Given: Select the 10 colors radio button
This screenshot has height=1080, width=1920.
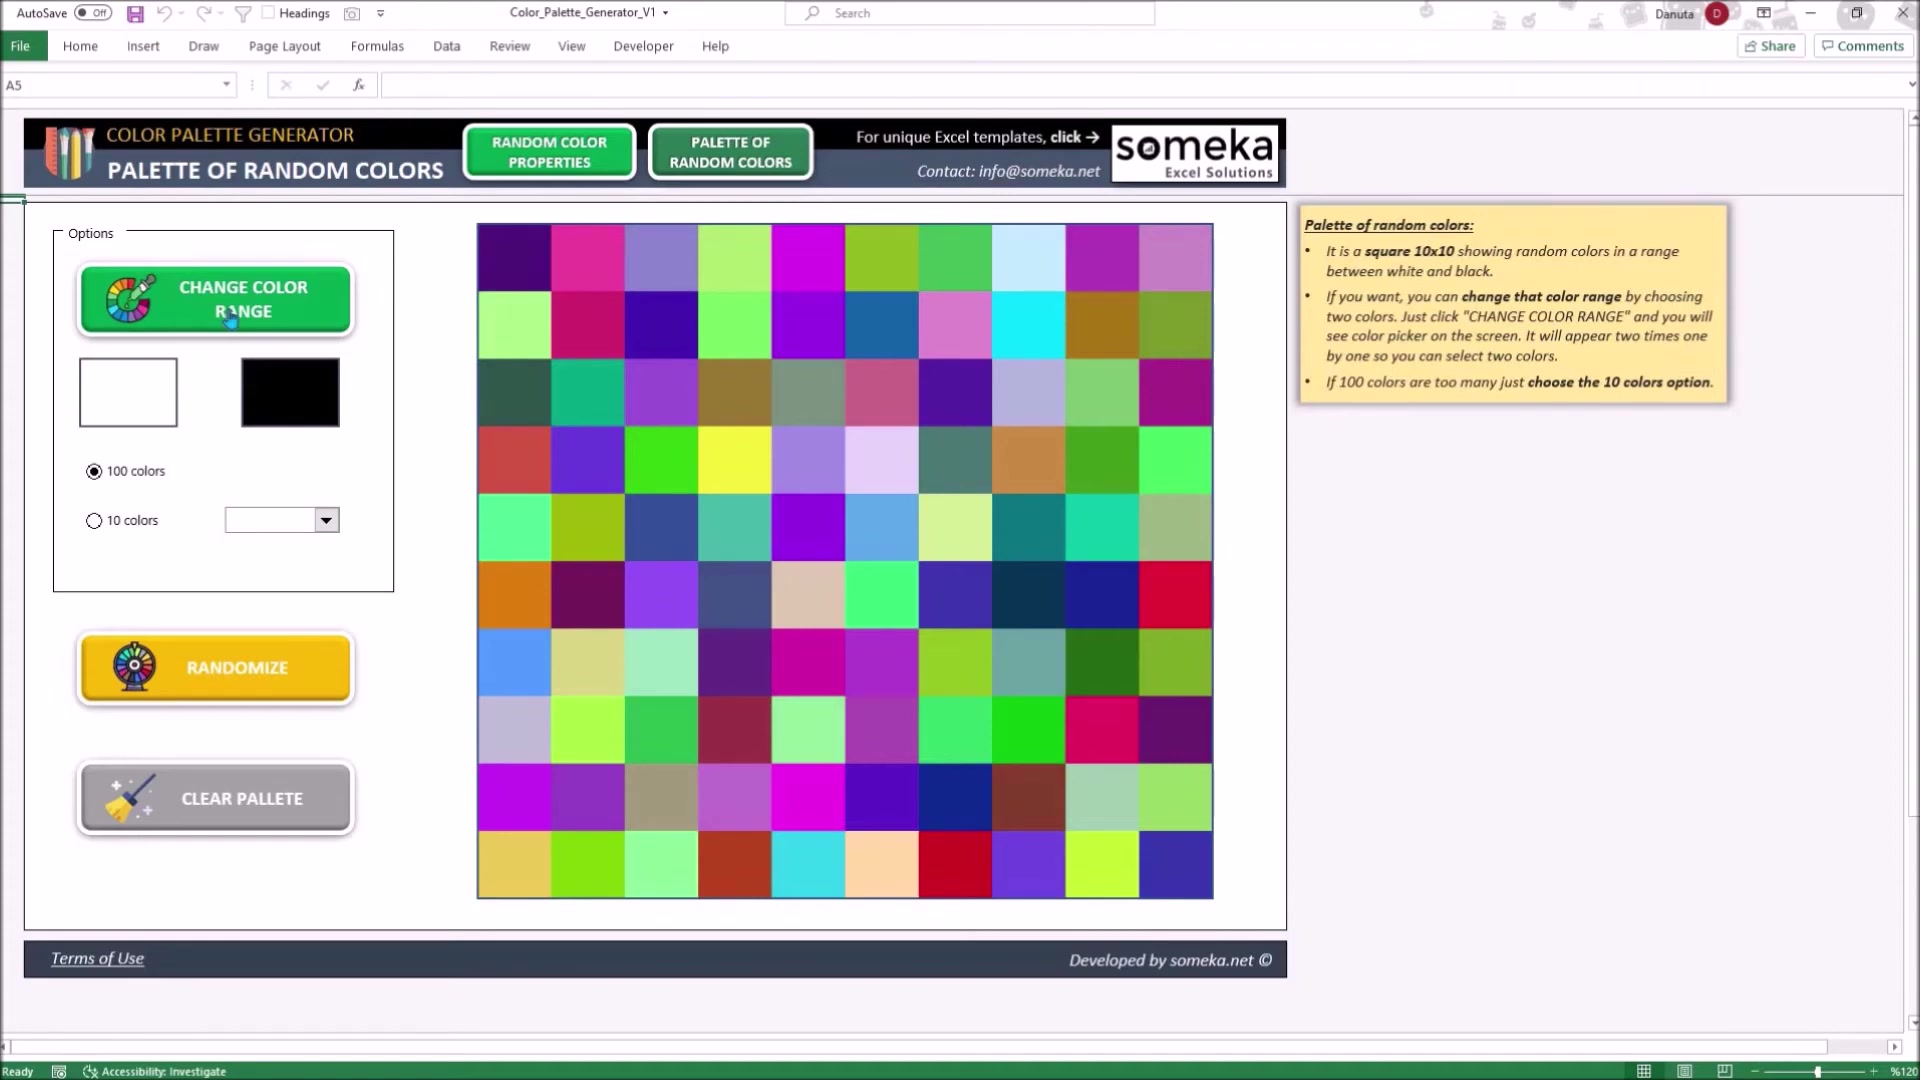Looking at the screenshot, I should (94, 521).
